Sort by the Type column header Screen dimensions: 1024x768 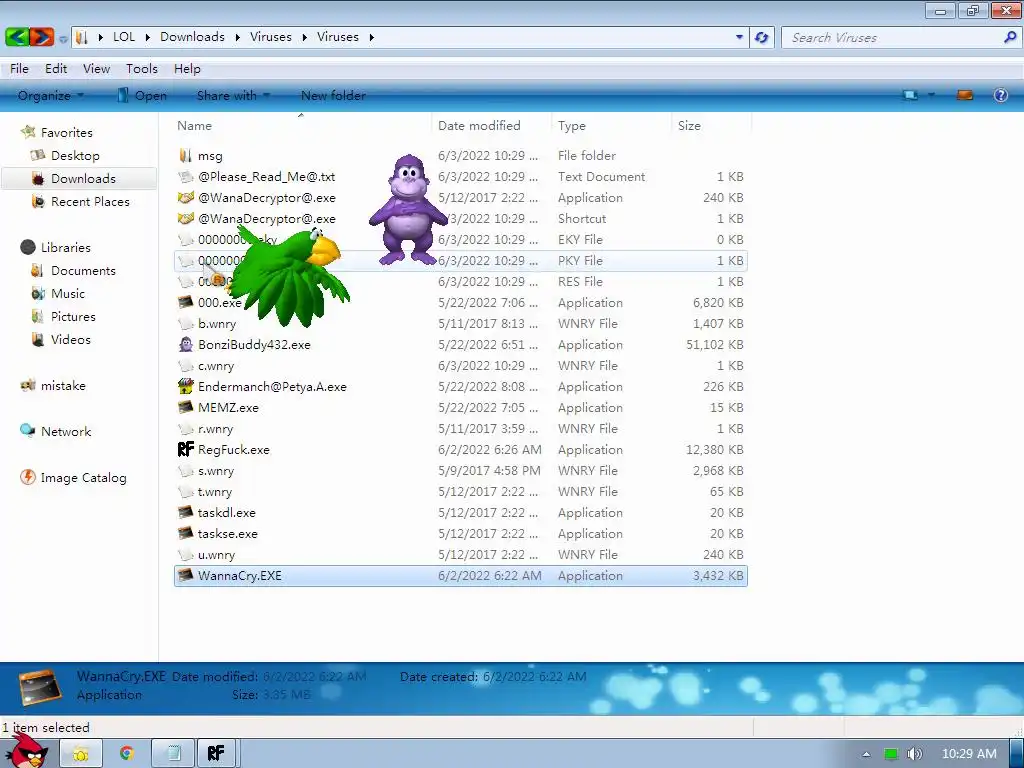point(611,125)
